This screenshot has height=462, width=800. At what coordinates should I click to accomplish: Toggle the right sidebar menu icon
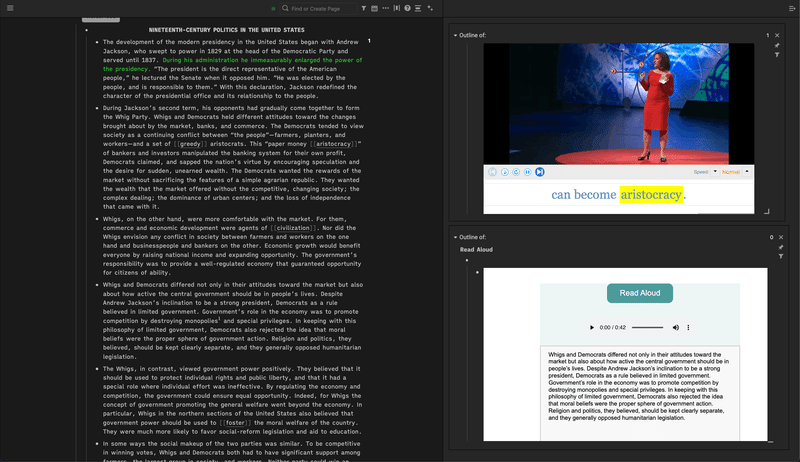pyautogui.click(x=792, y=8)
